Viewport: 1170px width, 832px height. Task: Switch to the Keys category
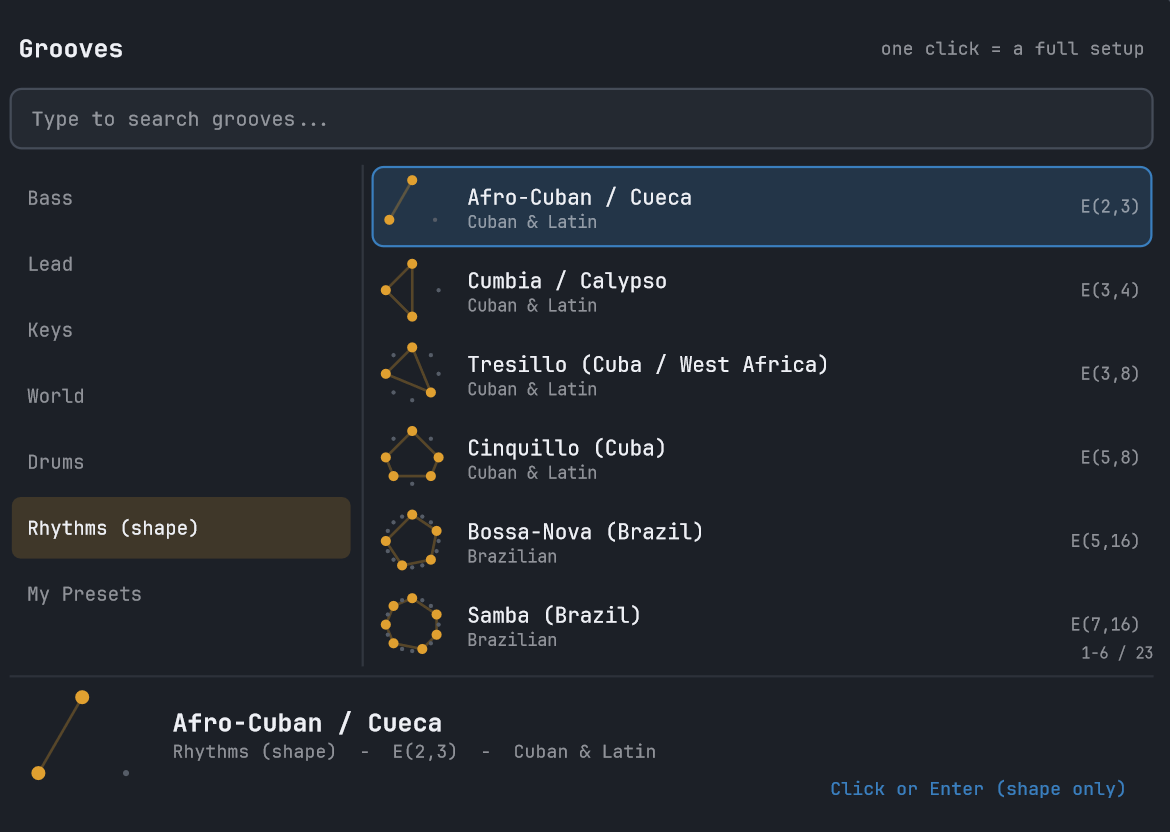click(x=181, y=330)
